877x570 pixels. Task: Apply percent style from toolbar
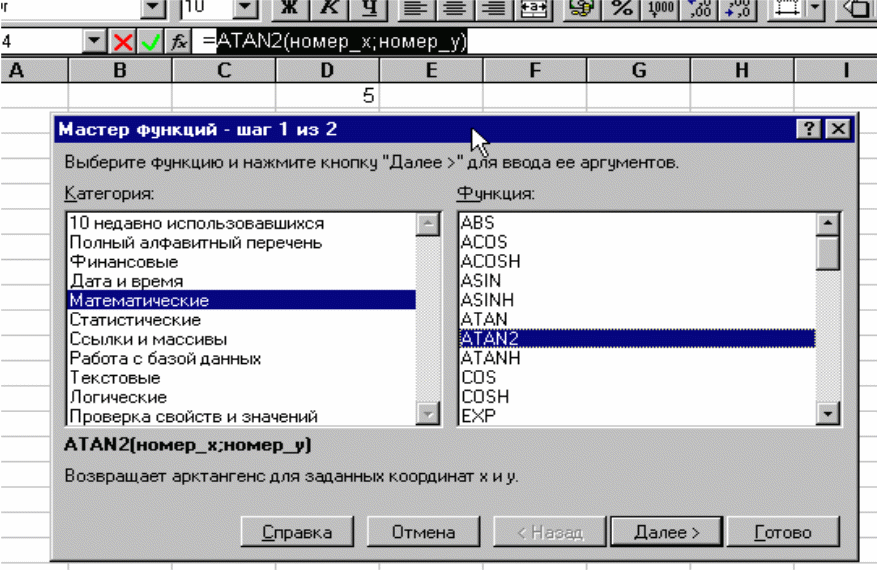point(622,10)
